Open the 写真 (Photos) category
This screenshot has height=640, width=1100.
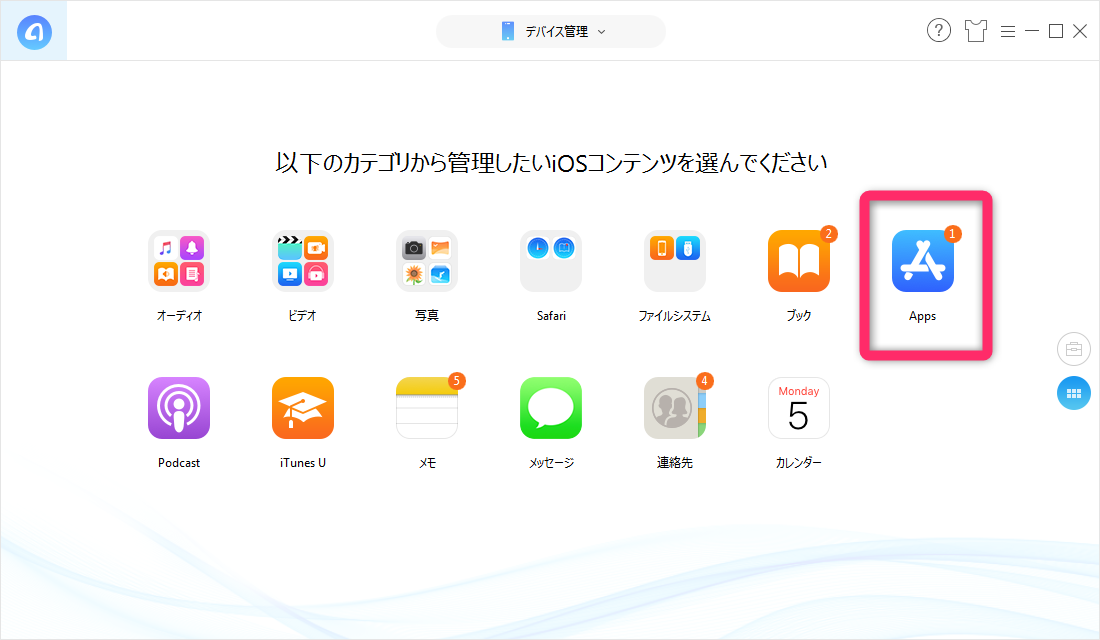pos(427,261)
